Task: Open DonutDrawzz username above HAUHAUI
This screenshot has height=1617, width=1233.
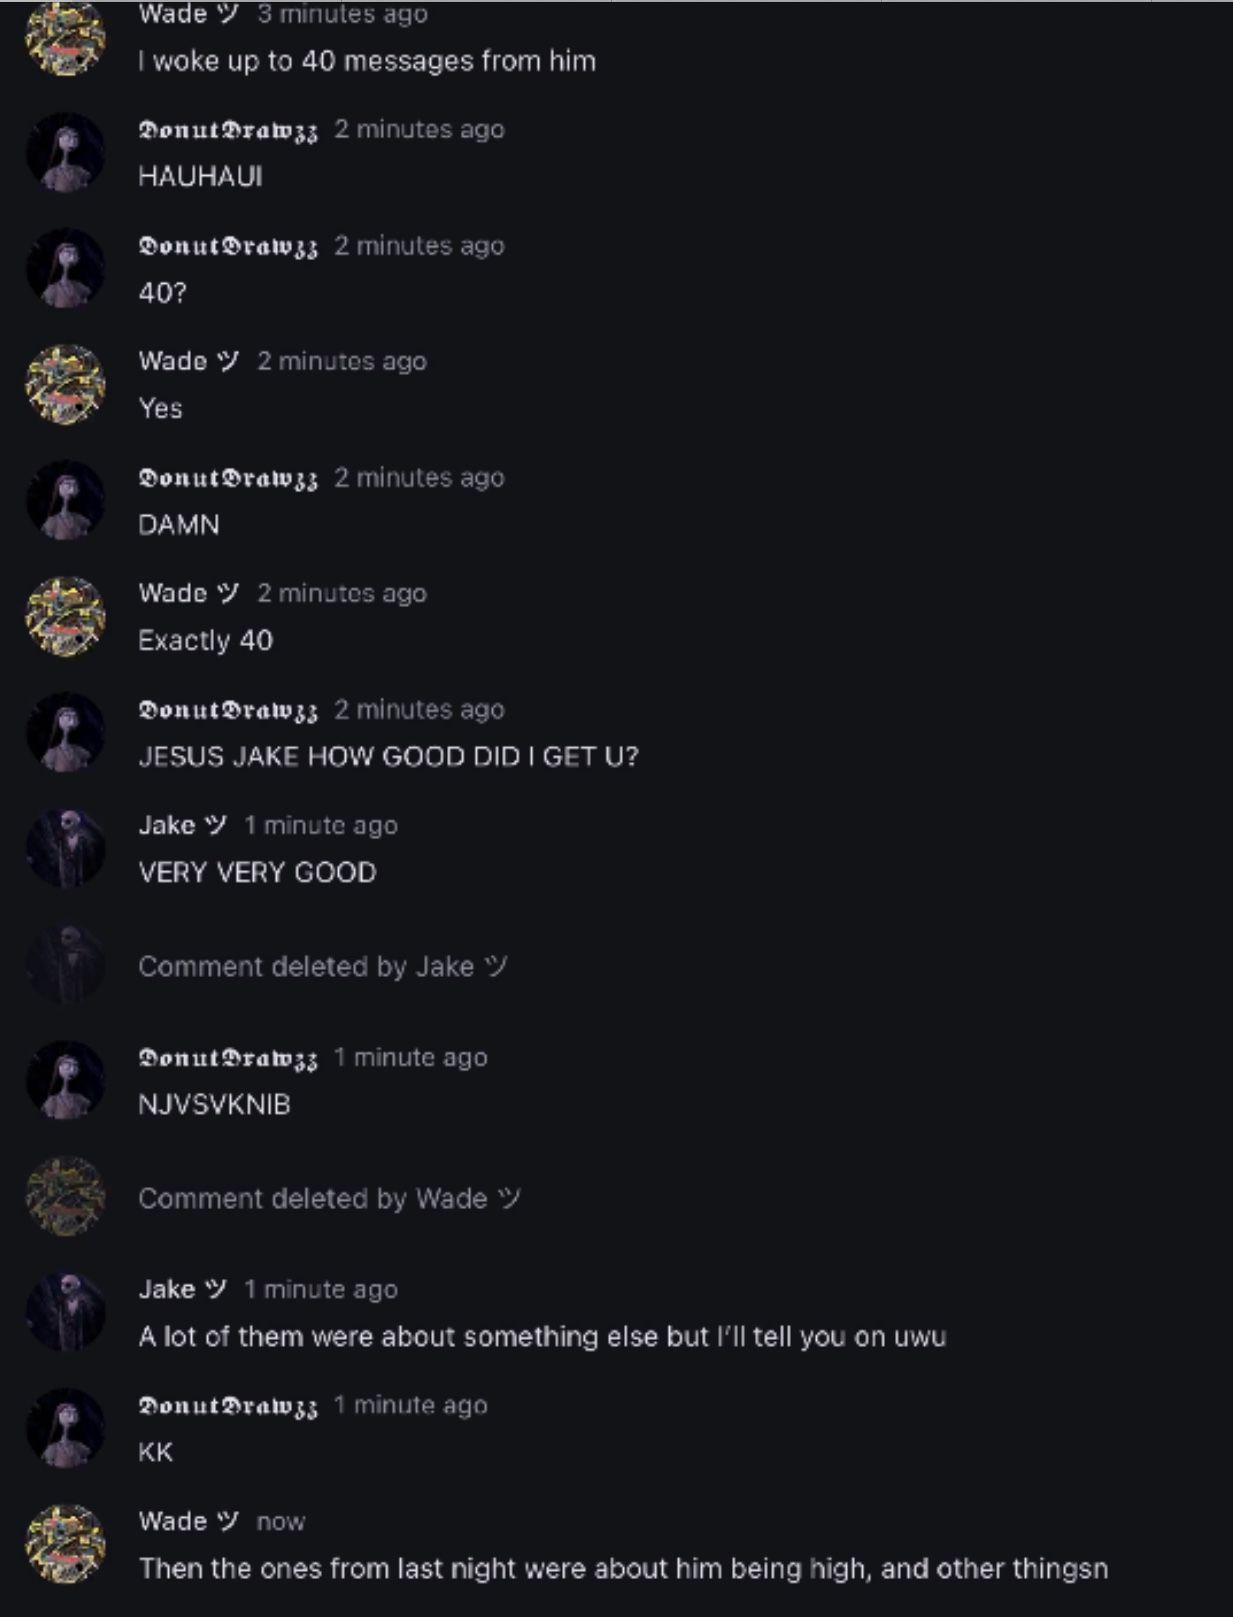Action: [228, 130]
